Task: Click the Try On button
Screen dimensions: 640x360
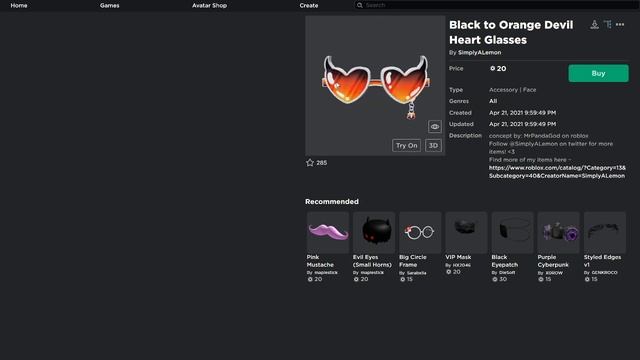Action: 407,145
